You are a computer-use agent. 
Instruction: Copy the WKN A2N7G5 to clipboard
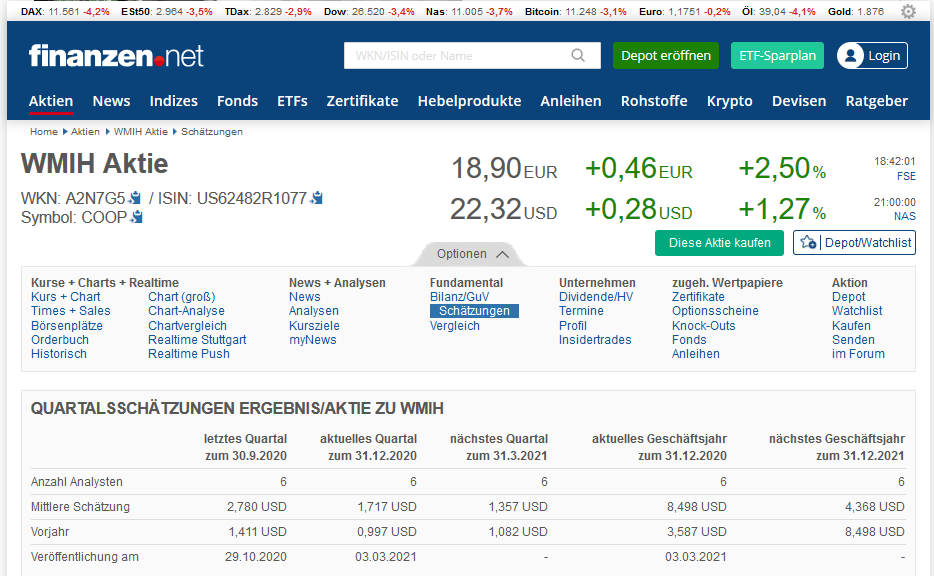135,198
